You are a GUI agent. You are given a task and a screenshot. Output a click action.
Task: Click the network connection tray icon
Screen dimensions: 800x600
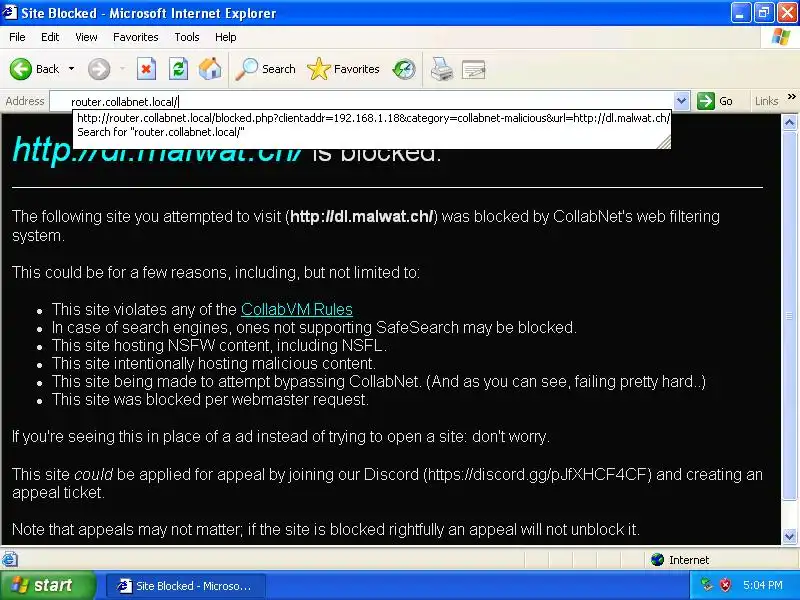pyautogui.click(x=707, y=585)
